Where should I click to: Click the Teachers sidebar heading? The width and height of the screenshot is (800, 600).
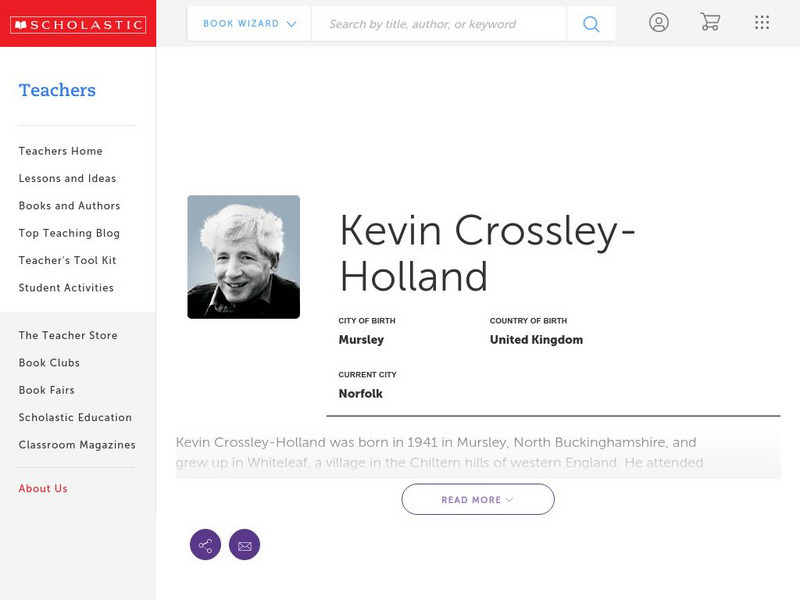coord(57,90)
